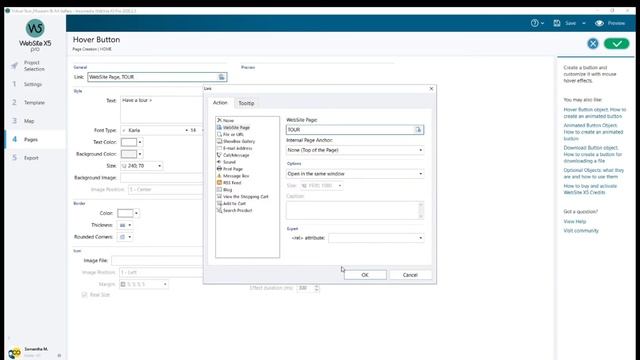The height and width of the screenshot is (360, 640).
Task: Open the Internal Page Anchor dropdown
Action: (x=355, y=150)
